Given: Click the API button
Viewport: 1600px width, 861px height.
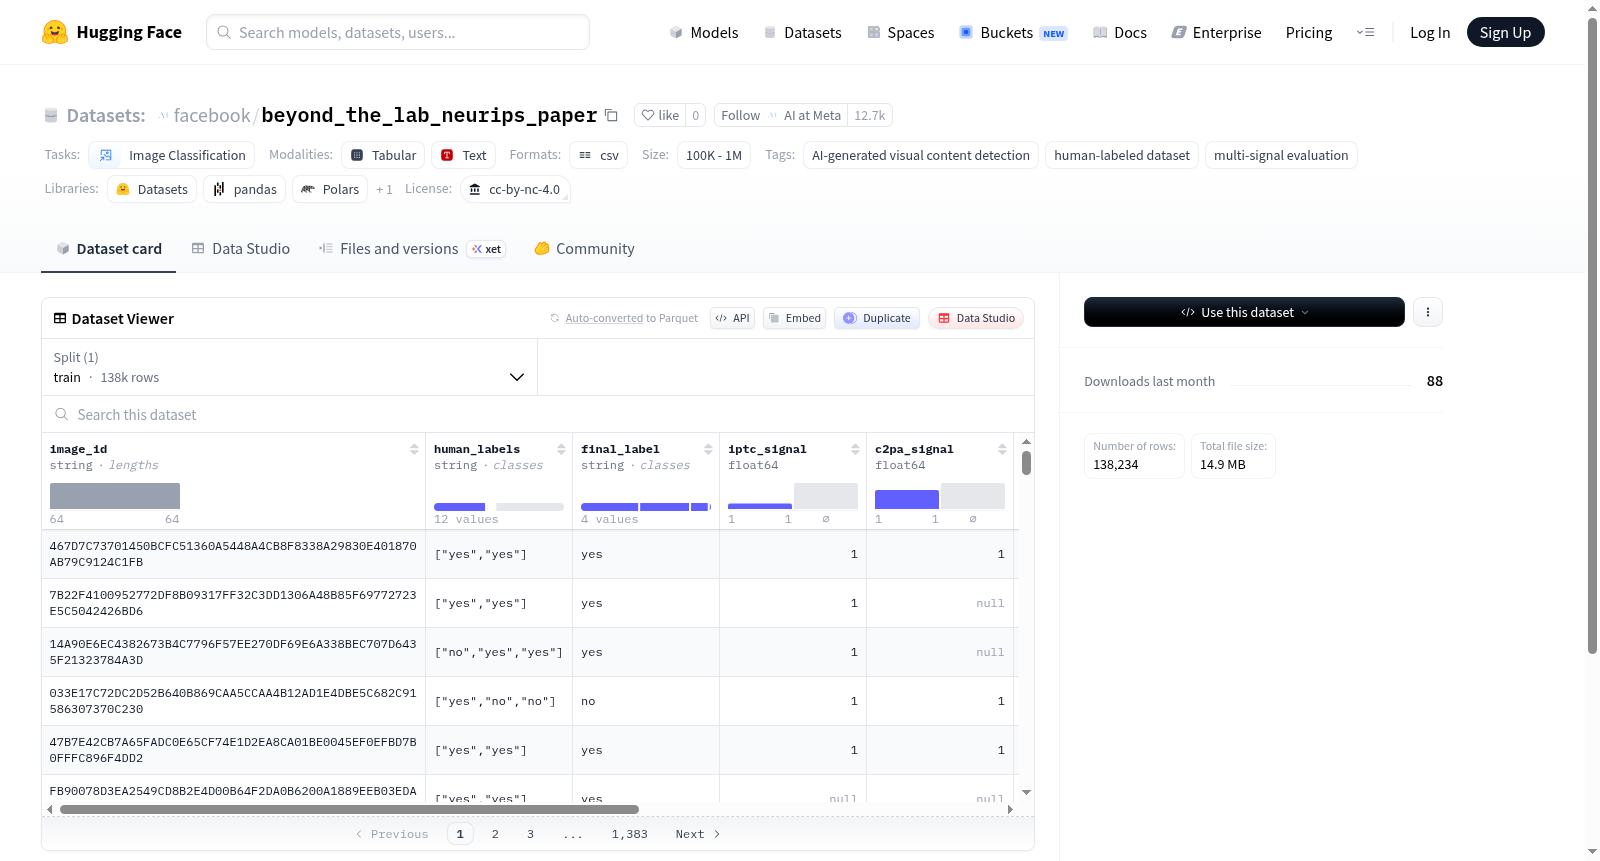Looking at the screenshot, I should 732,318.
